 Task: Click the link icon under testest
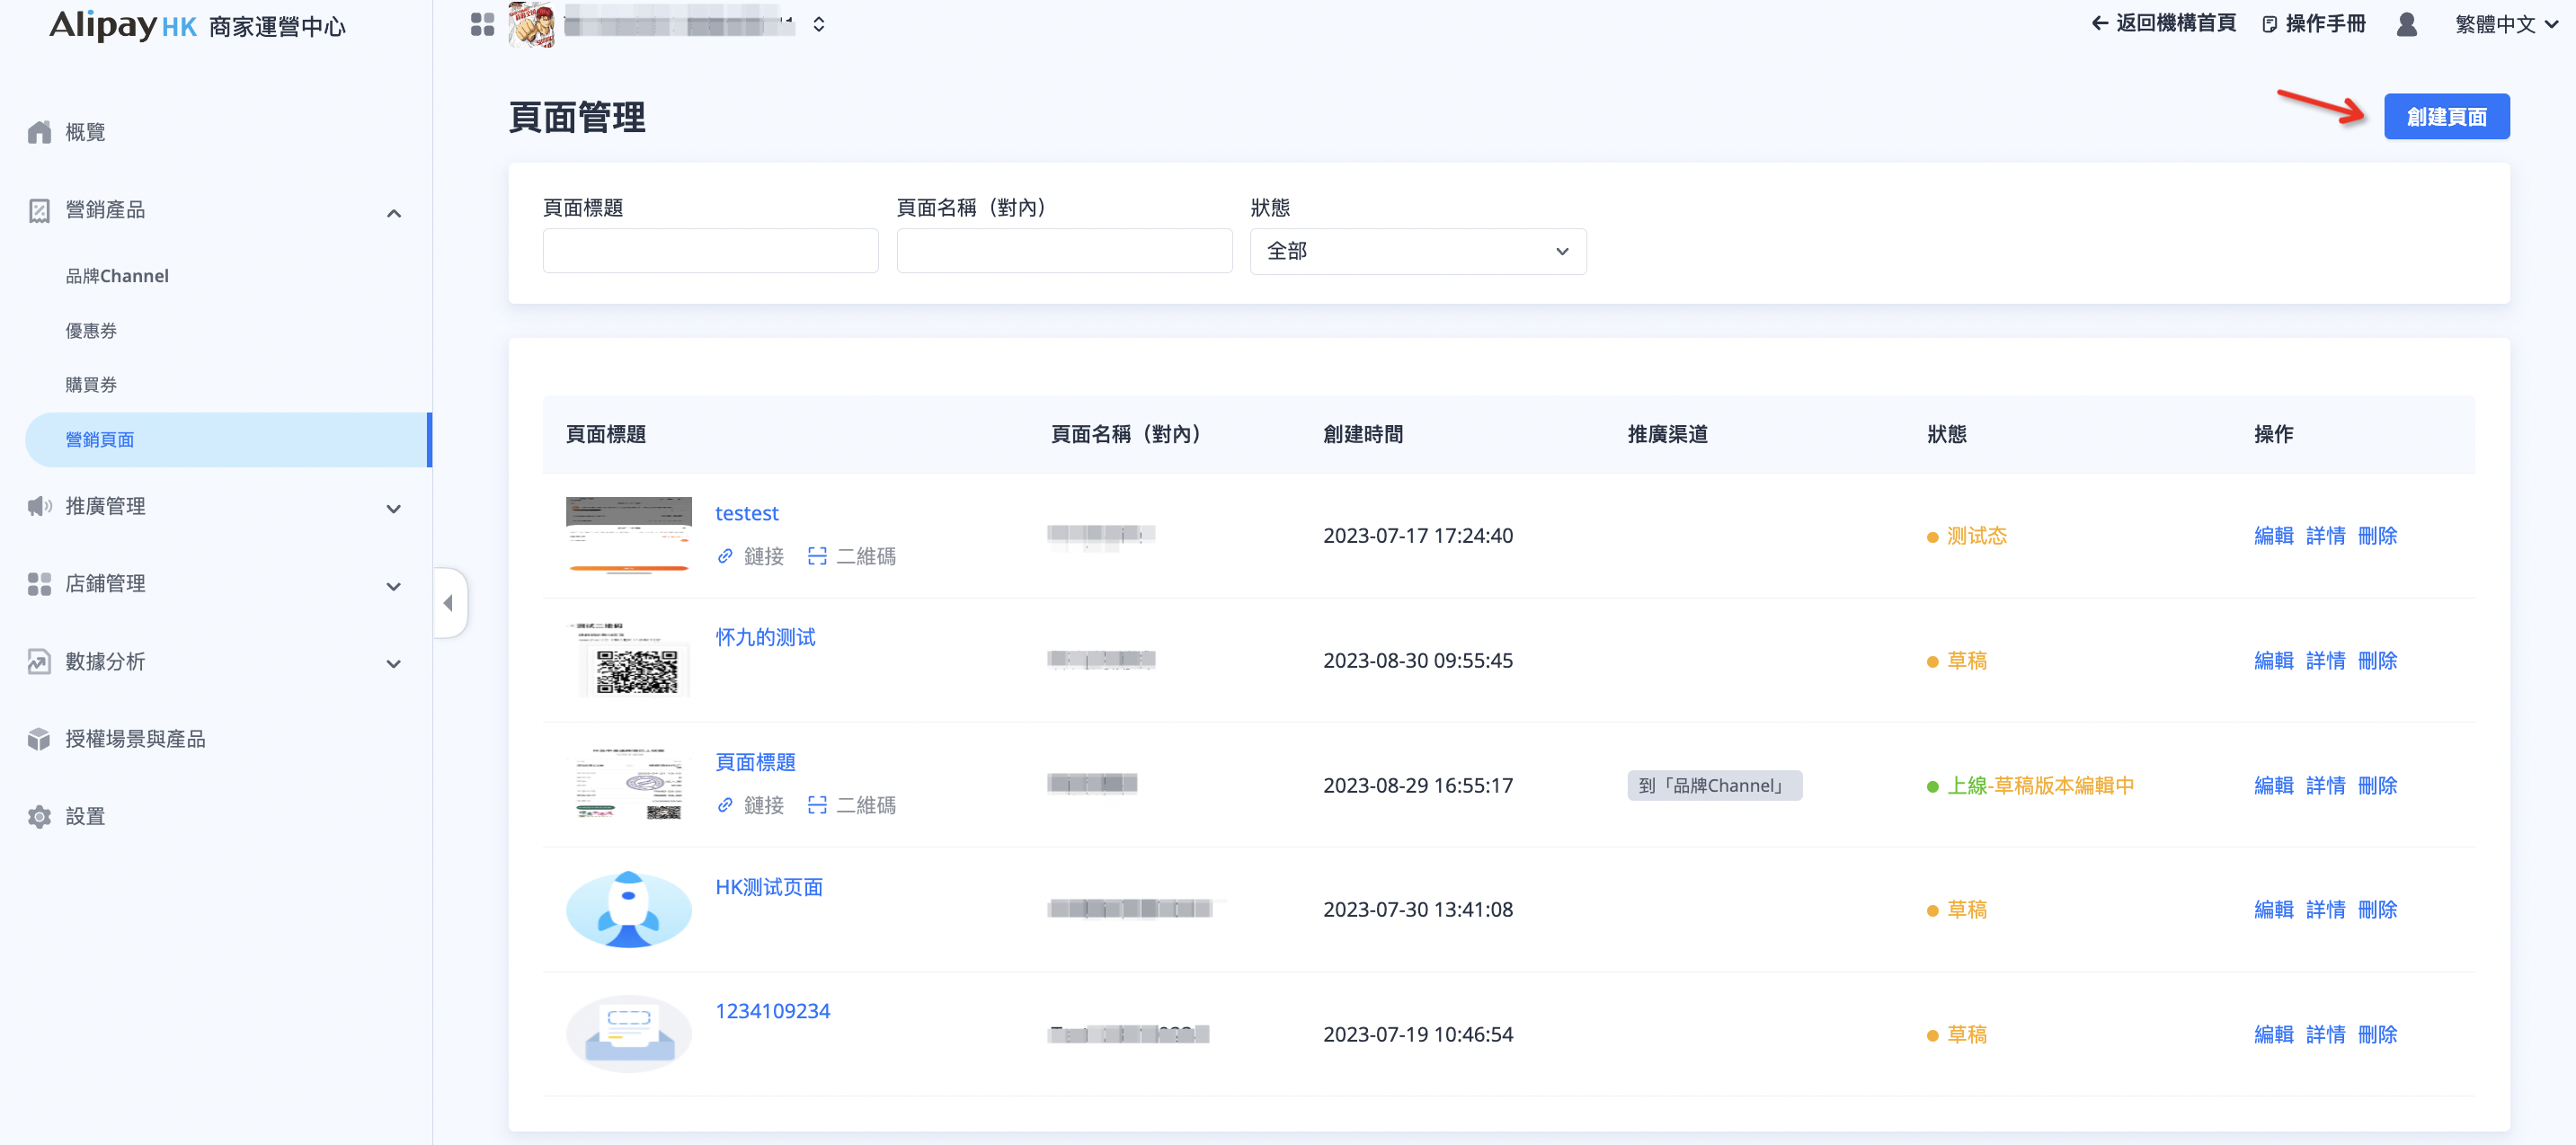click(725, 556)
